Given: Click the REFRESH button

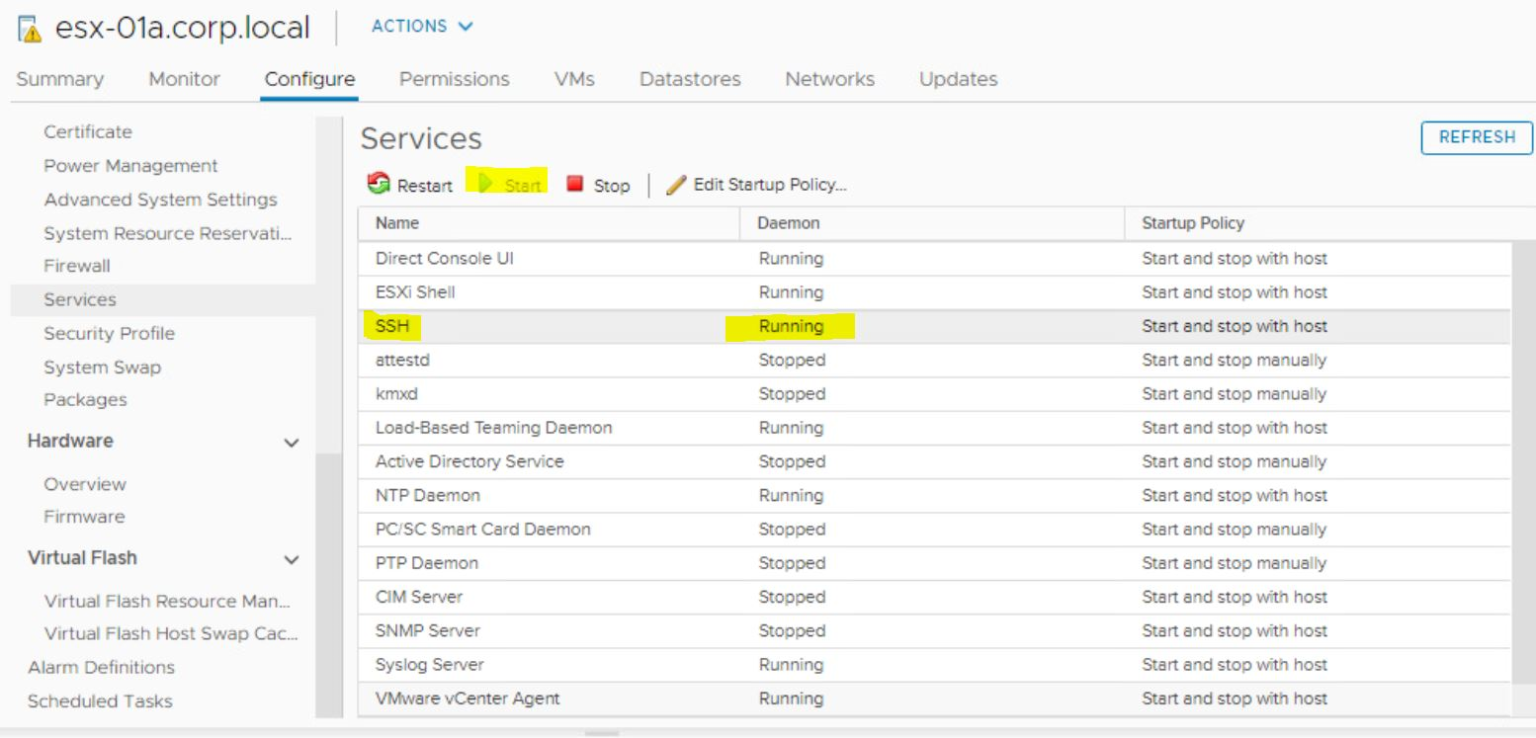Looking at the screenshot, I should tap(1476, 139).
